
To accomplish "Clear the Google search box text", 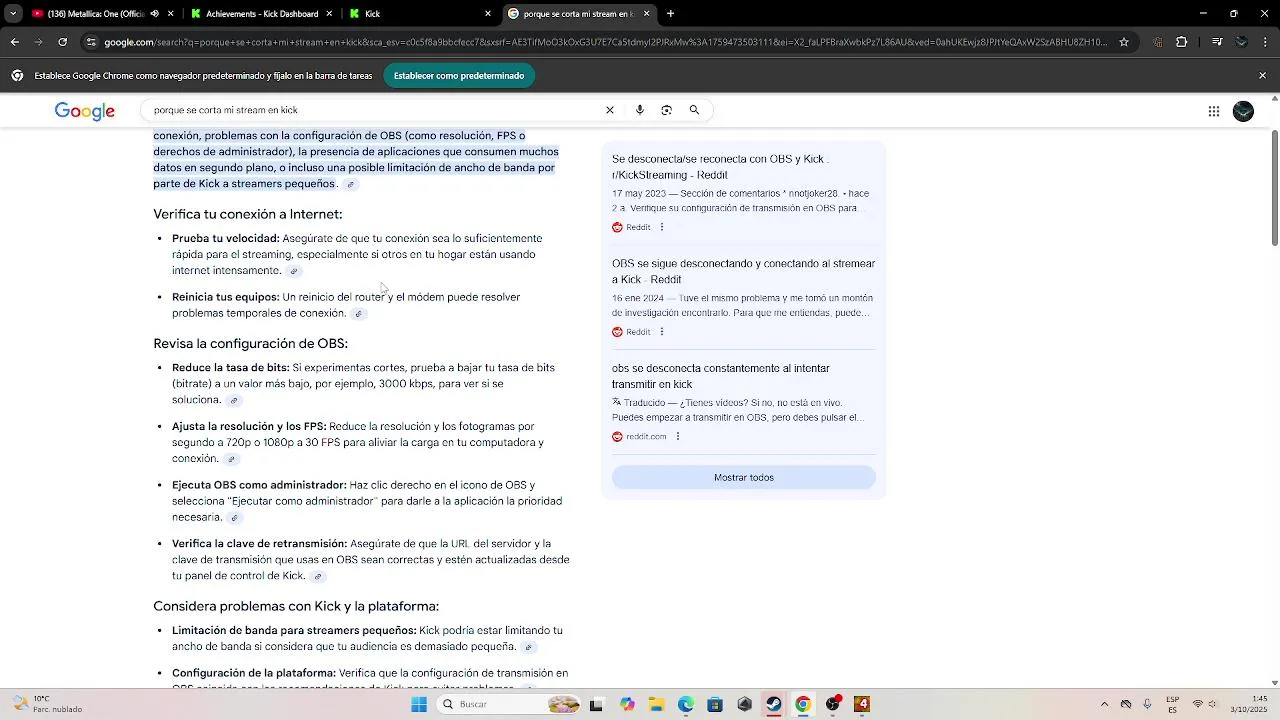I will point(610,110).
